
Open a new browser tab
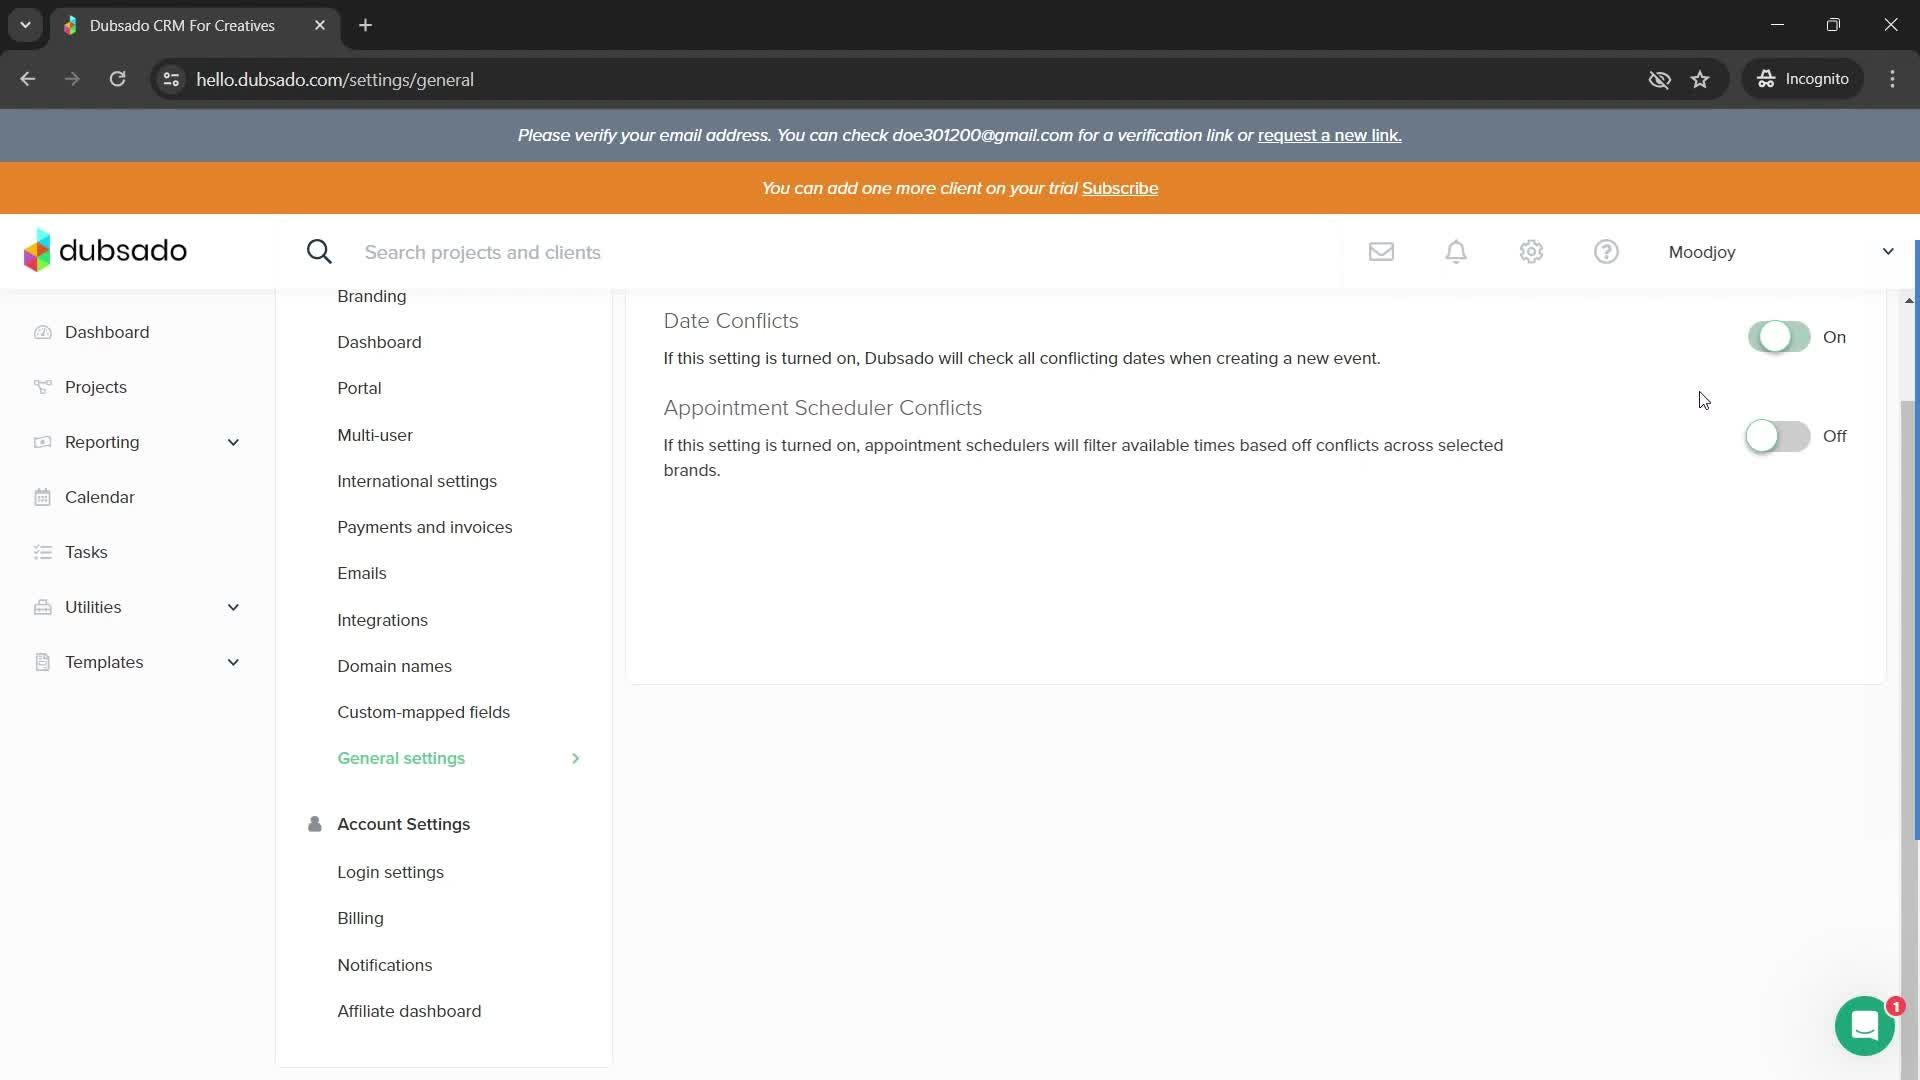click(366, 25)
